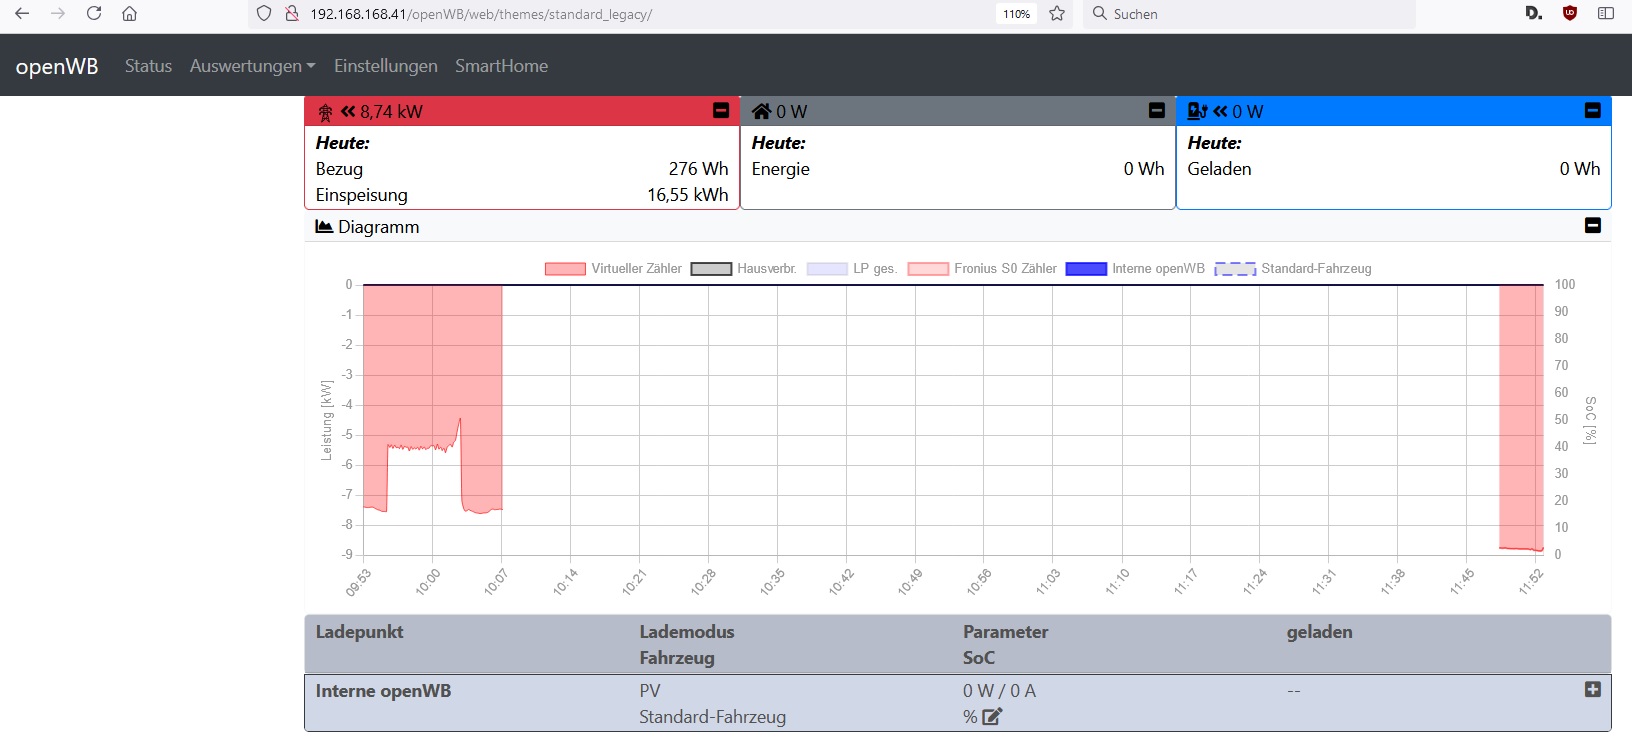Toggle Fronius S0 Zähler legend entry
This screenshot has width=1632, height=756.
pos(982,269)
